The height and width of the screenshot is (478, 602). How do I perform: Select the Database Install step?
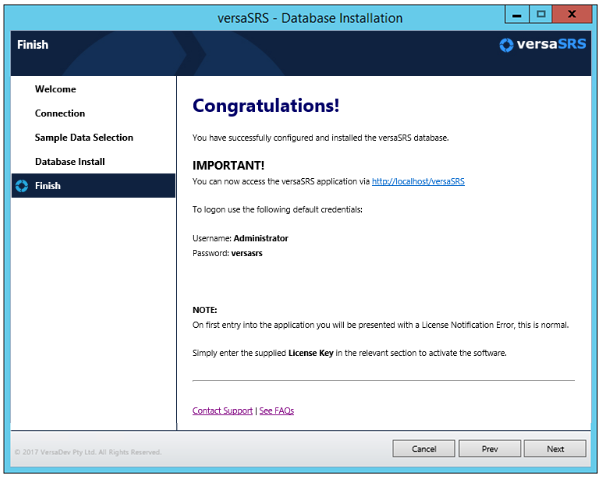coord(70,162)
